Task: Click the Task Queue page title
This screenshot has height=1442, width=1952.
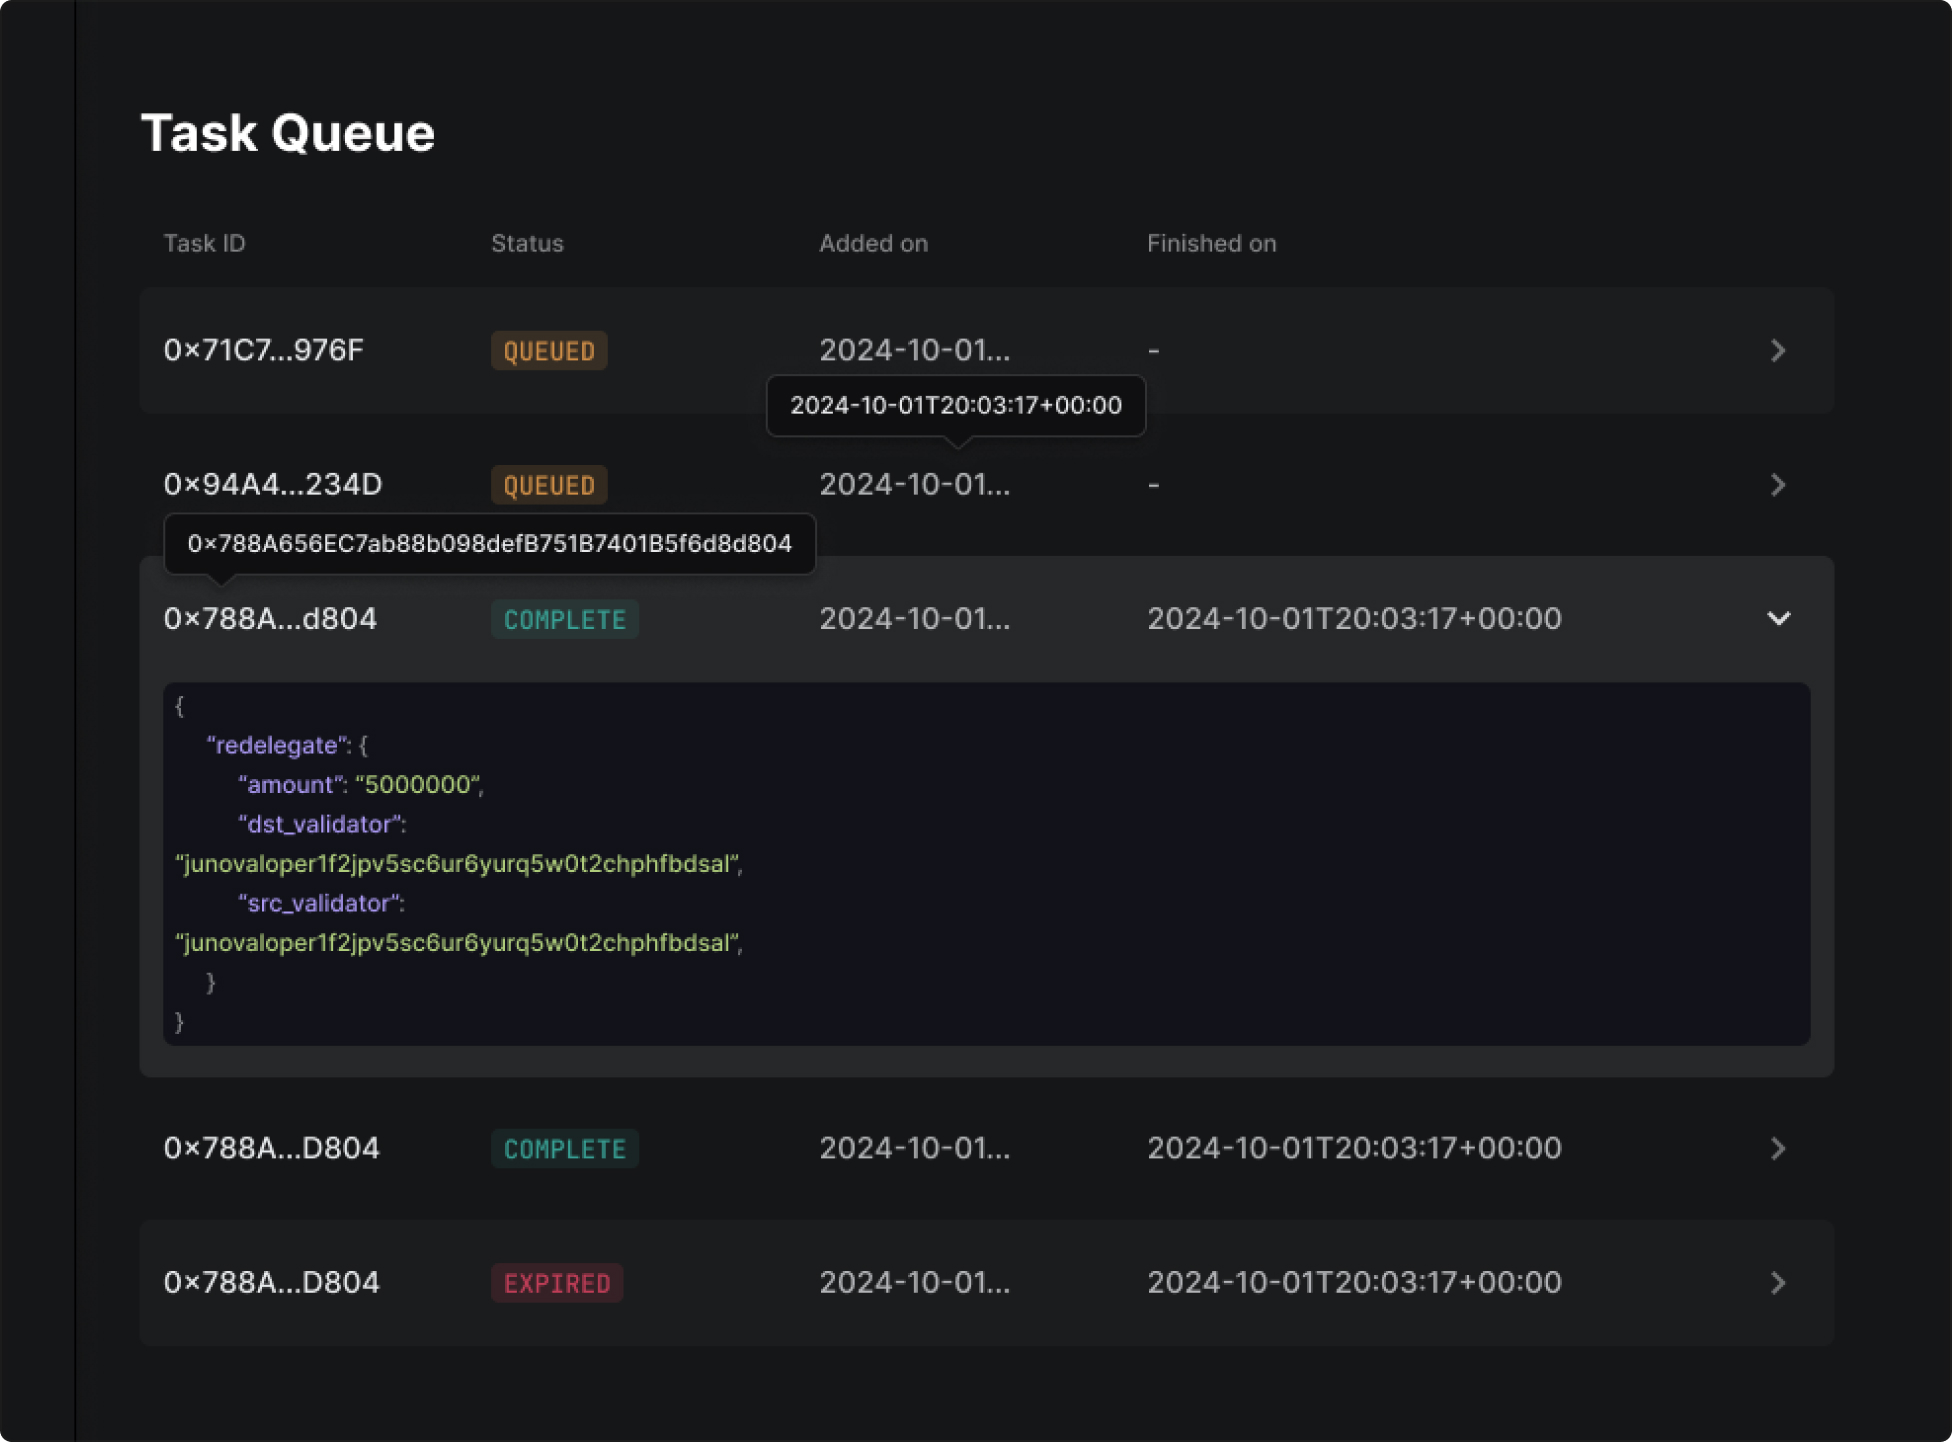Action: (x=288, y=132)
